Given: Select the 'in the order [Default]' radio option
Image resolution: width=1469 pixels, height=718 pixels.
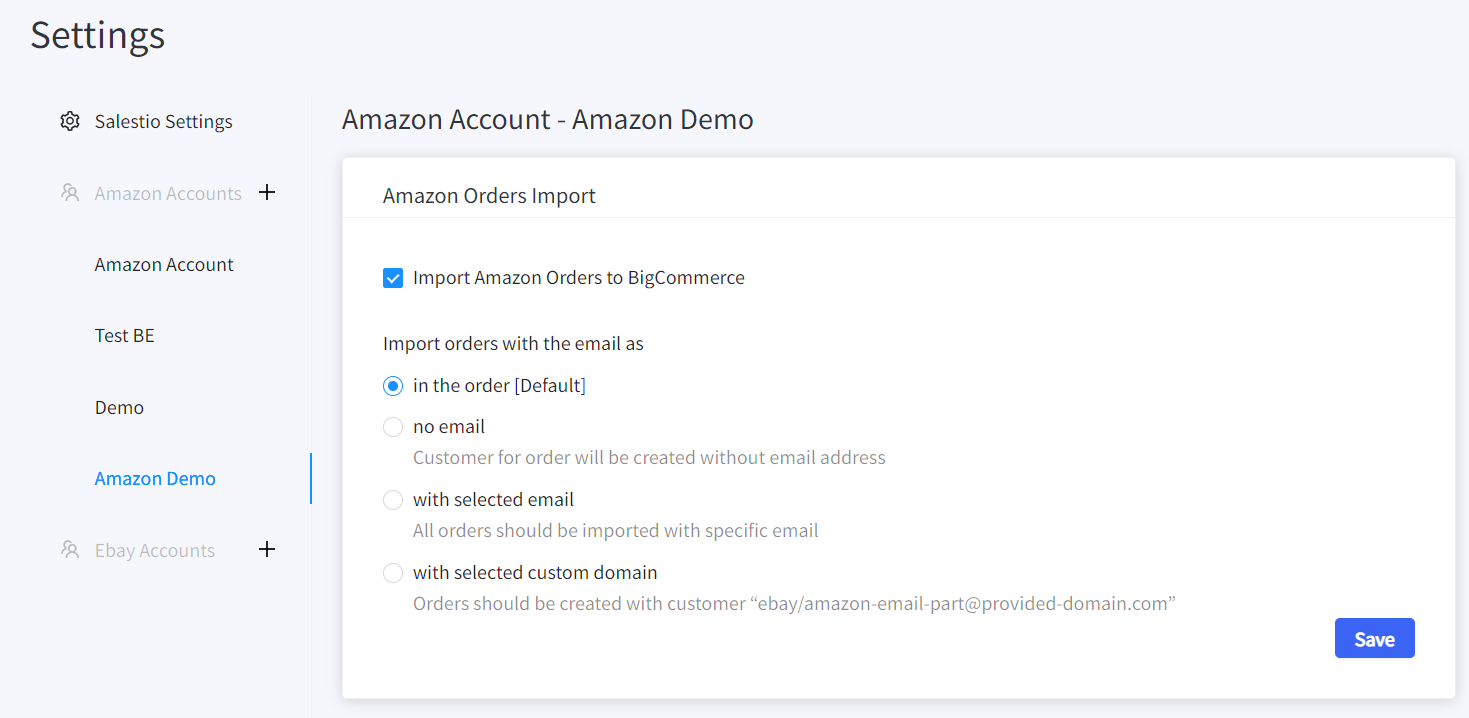Looking at the screenshot, I should point(393,386).
